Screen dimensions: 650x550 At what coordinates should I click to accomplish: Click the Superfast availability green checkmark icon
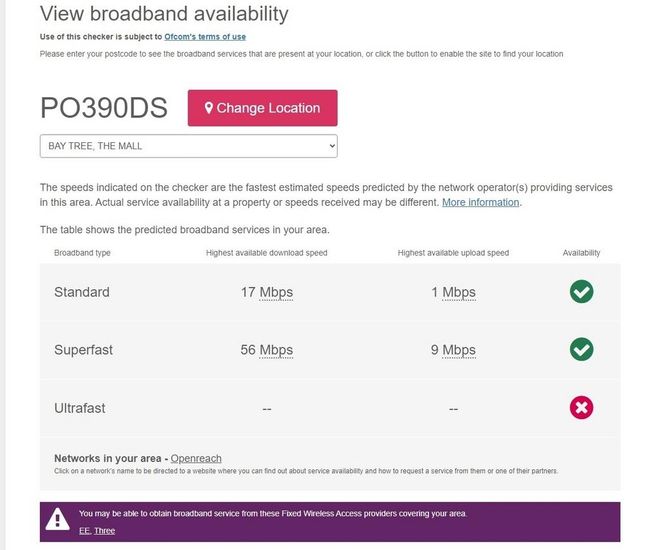pos(581,349)
